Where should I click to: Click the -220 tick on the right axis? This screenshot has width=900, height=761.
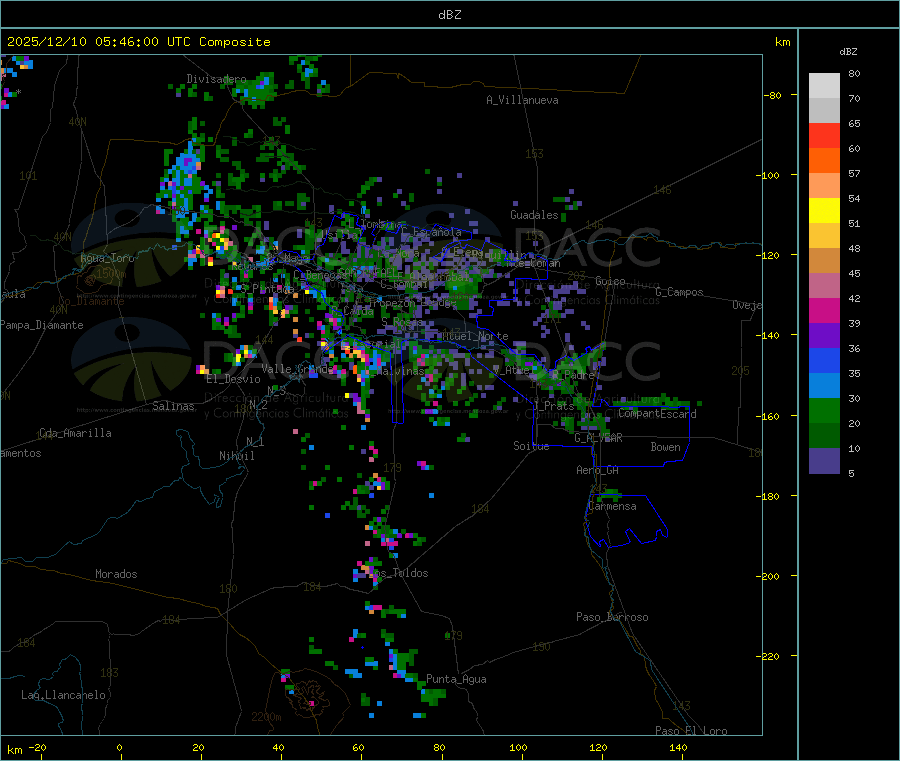(770, 657)
